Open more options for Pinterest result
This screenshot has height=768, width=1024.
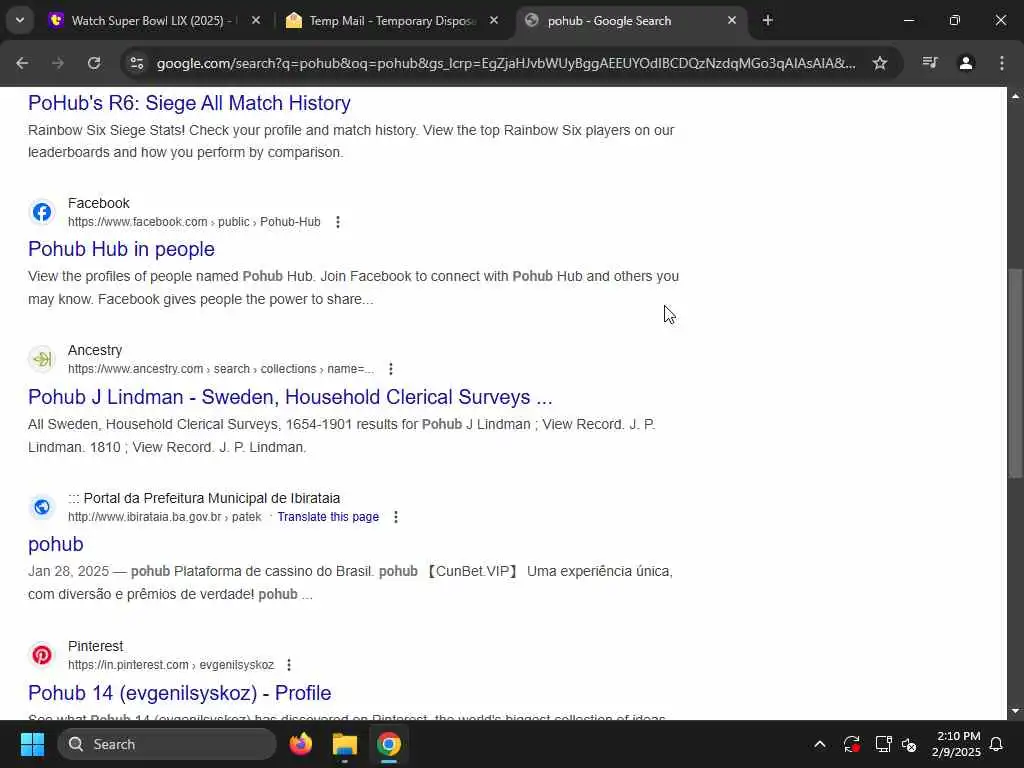(x=289, y=665)
